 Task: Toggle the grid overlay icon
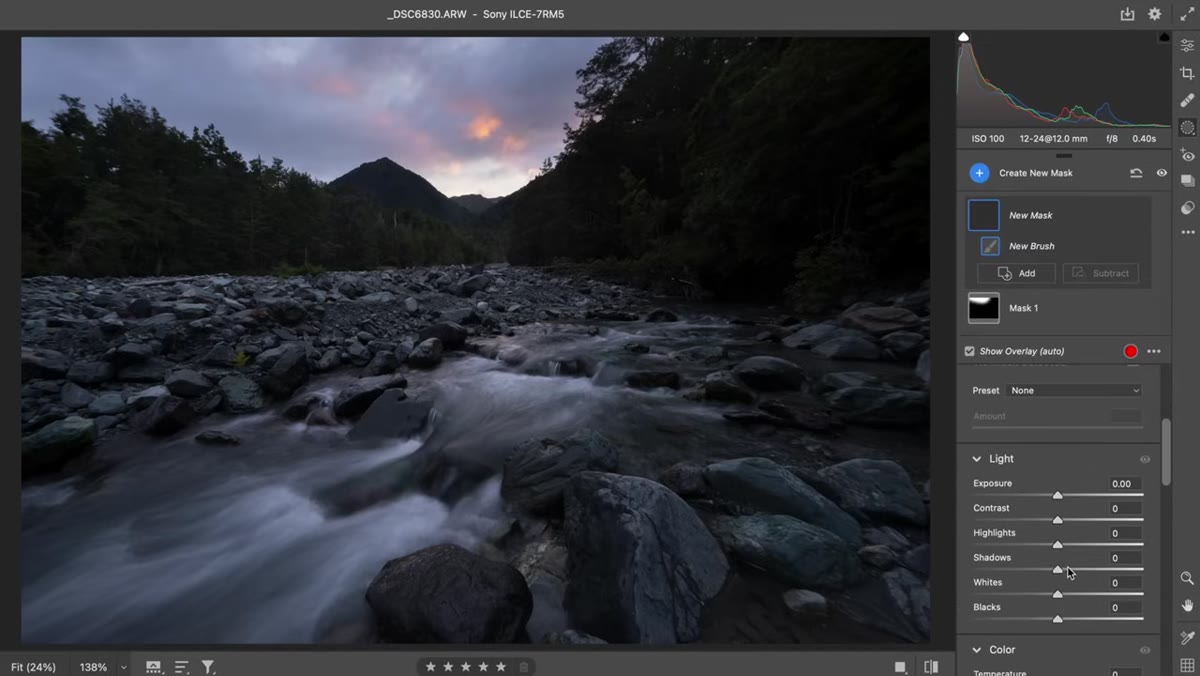point(1187,665)
